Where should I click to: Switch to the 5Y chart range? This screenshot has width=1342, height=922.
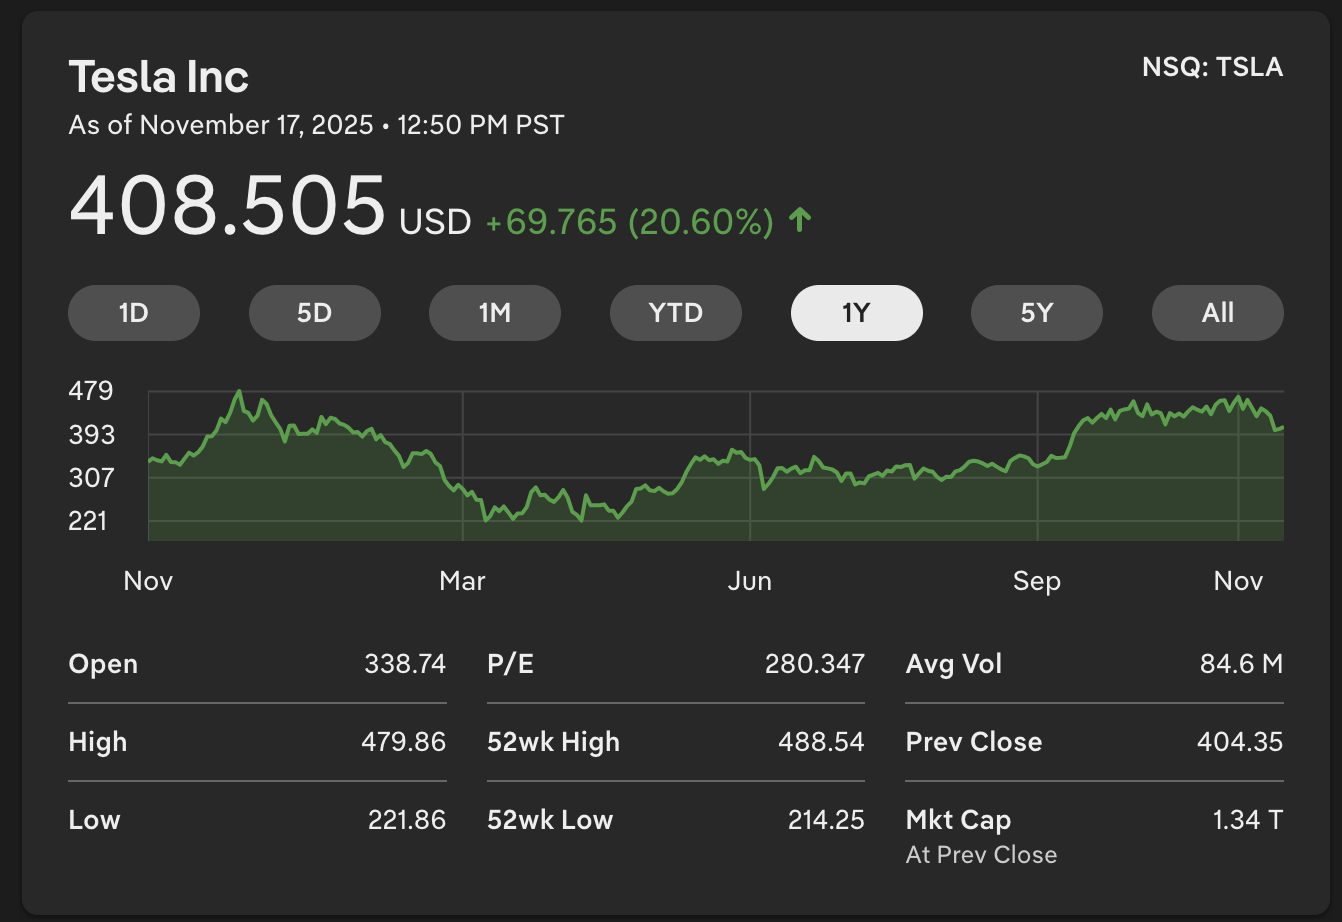(1037, 313)
